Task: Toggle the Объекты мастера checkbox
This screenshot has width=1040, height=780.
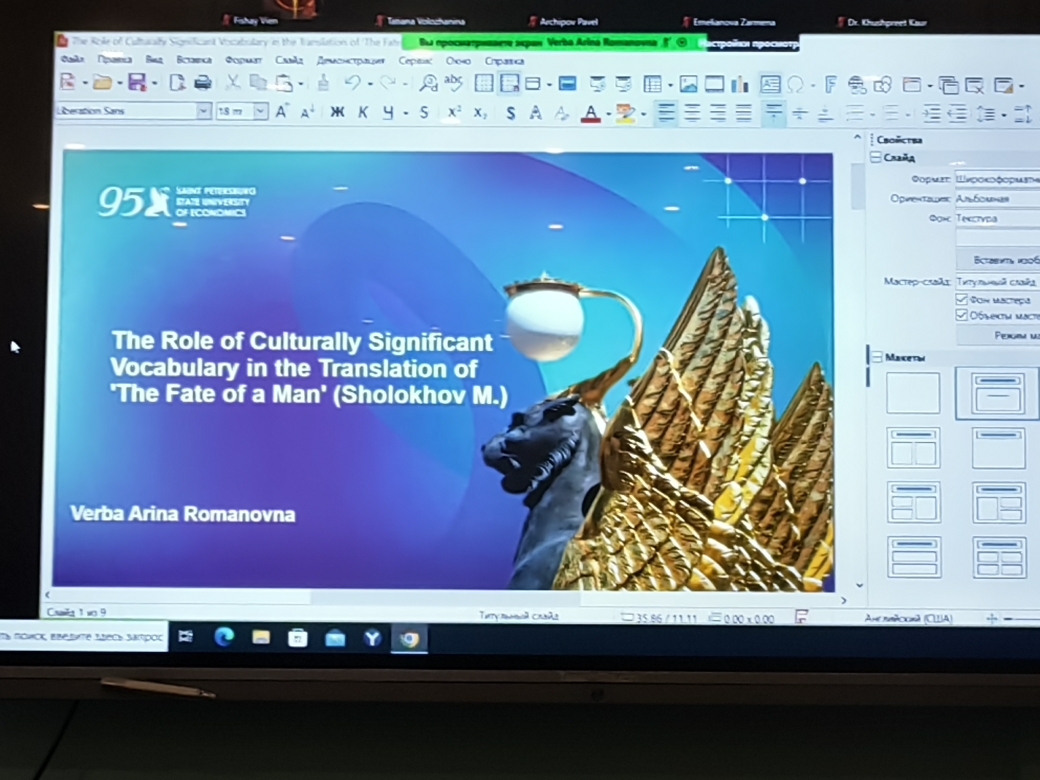Action: (962, 315)
